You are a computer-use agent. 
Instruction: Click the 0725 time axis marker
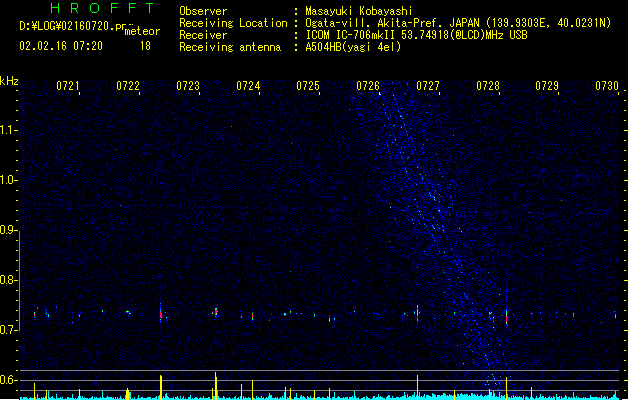point(308,86)
